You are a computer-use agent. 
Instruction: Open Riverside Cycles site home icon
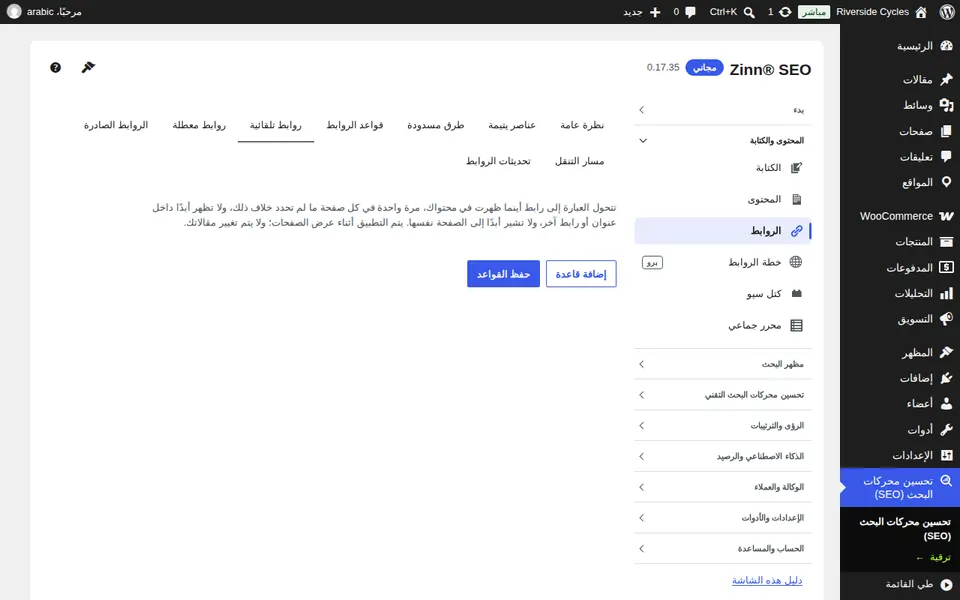pyautogui.click(x=921, y=12)
